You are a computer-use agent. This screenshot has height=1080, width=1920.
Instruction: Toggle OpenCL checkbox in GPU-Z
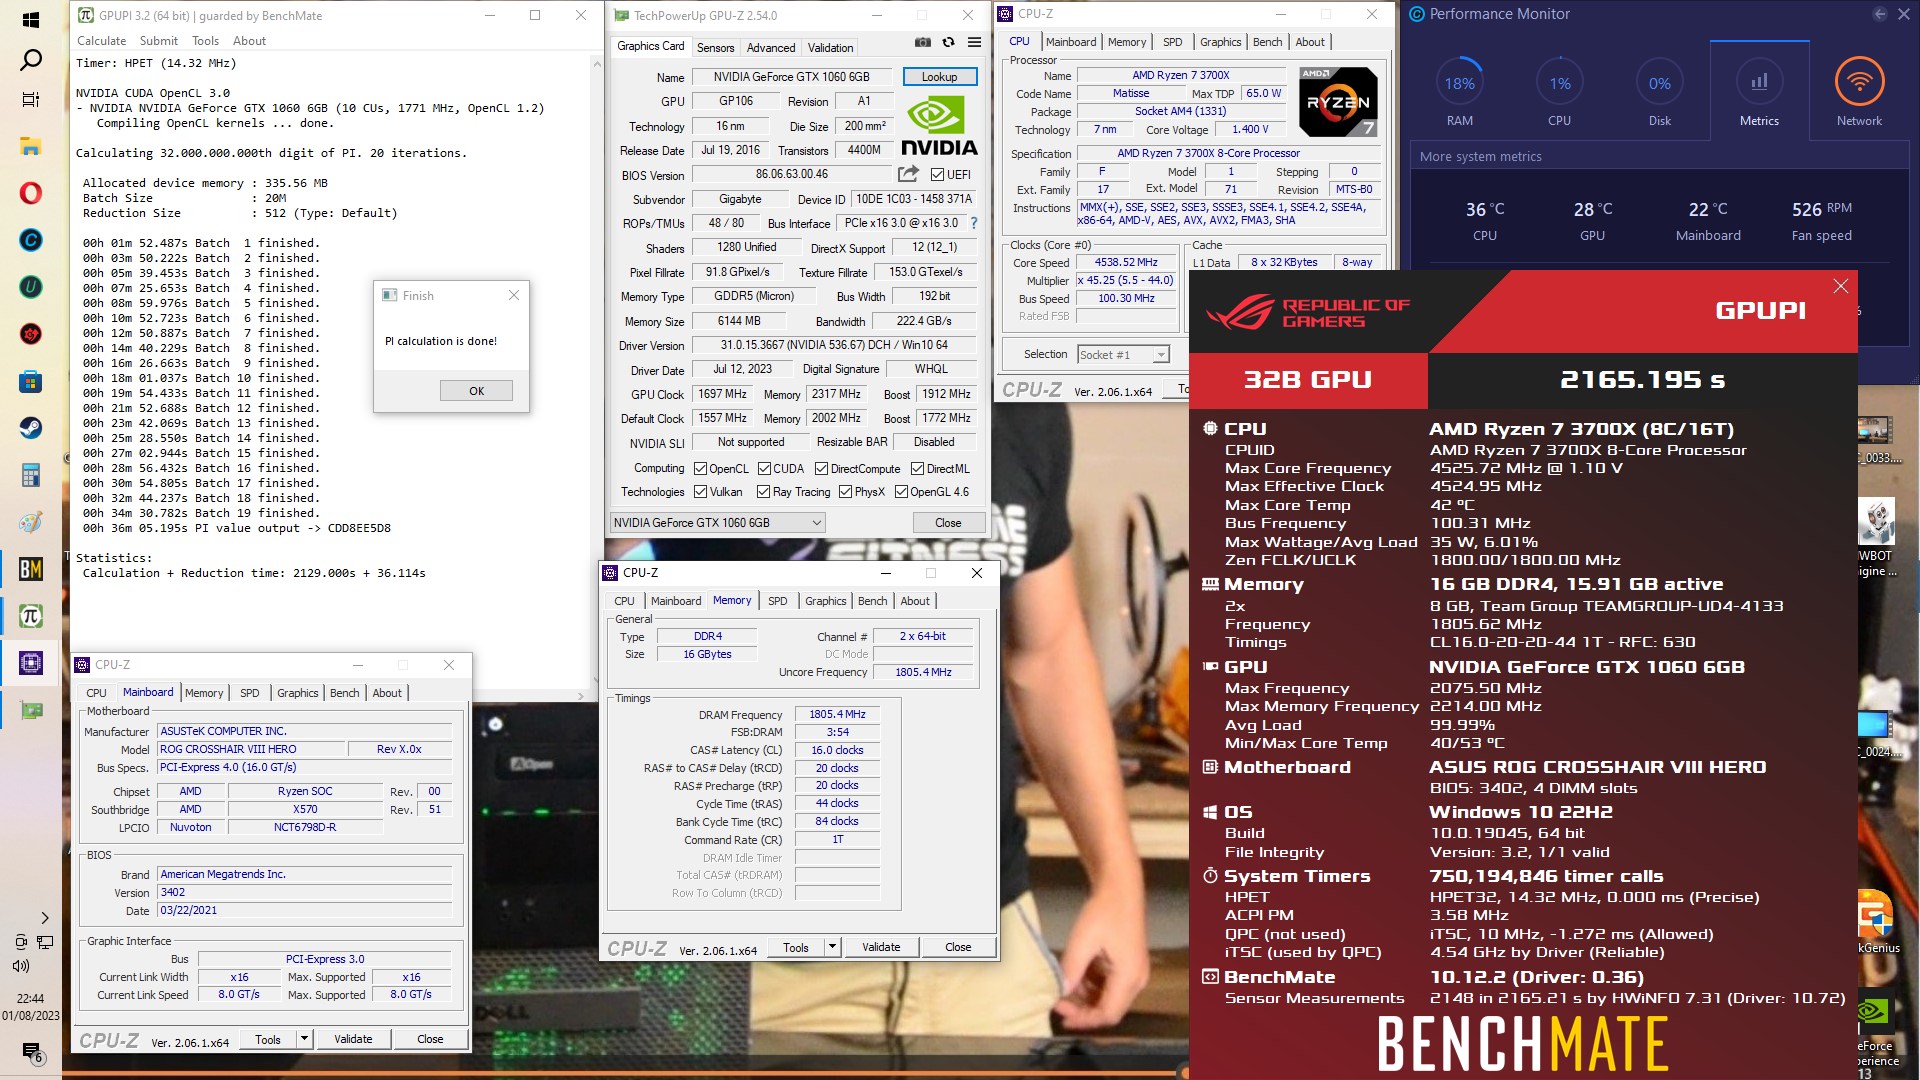[x=700, y=469]
